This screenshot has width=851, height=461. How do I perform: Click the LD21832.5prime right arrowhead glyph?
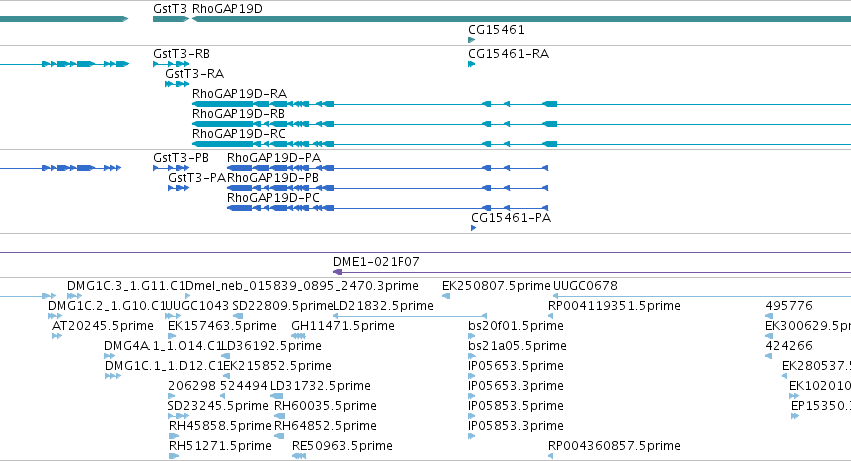pos(485,316)
